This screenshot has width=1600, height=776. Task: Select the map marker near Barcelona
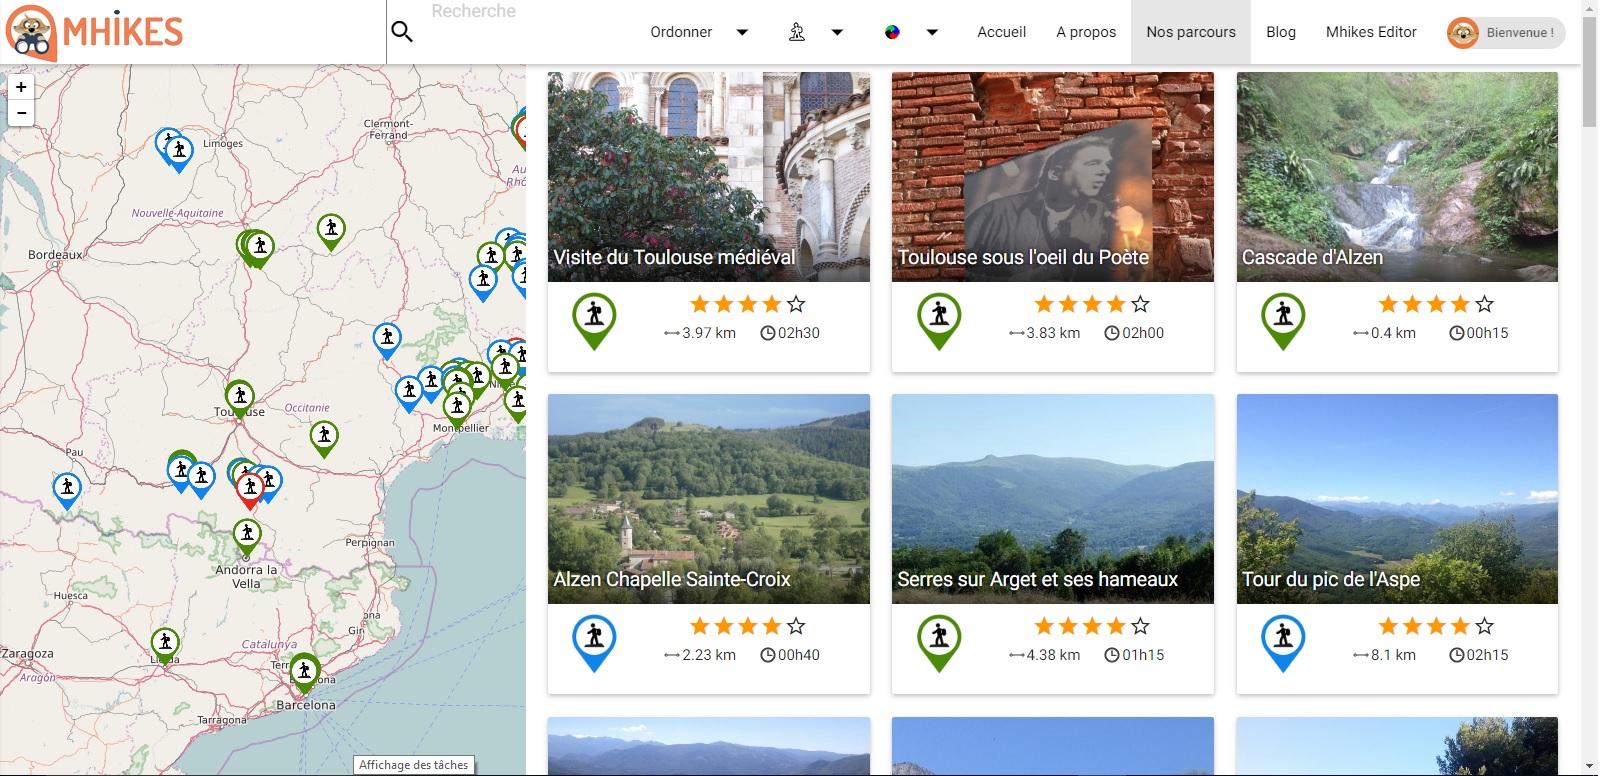(x=305, y=671)
